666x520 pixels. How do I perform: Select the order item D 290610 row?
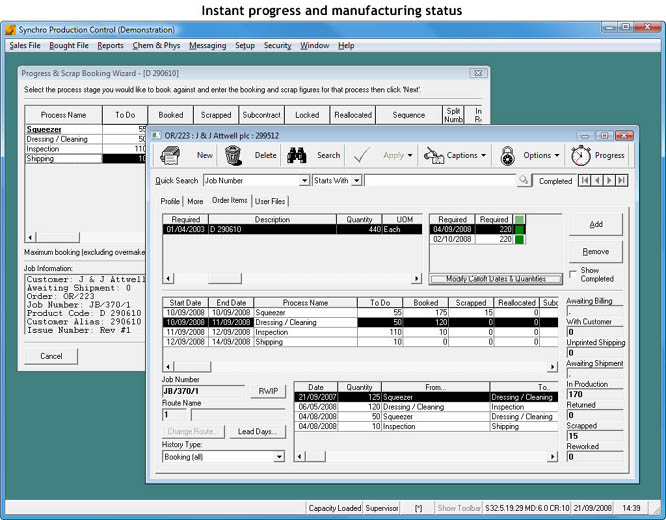coord(292,229)
